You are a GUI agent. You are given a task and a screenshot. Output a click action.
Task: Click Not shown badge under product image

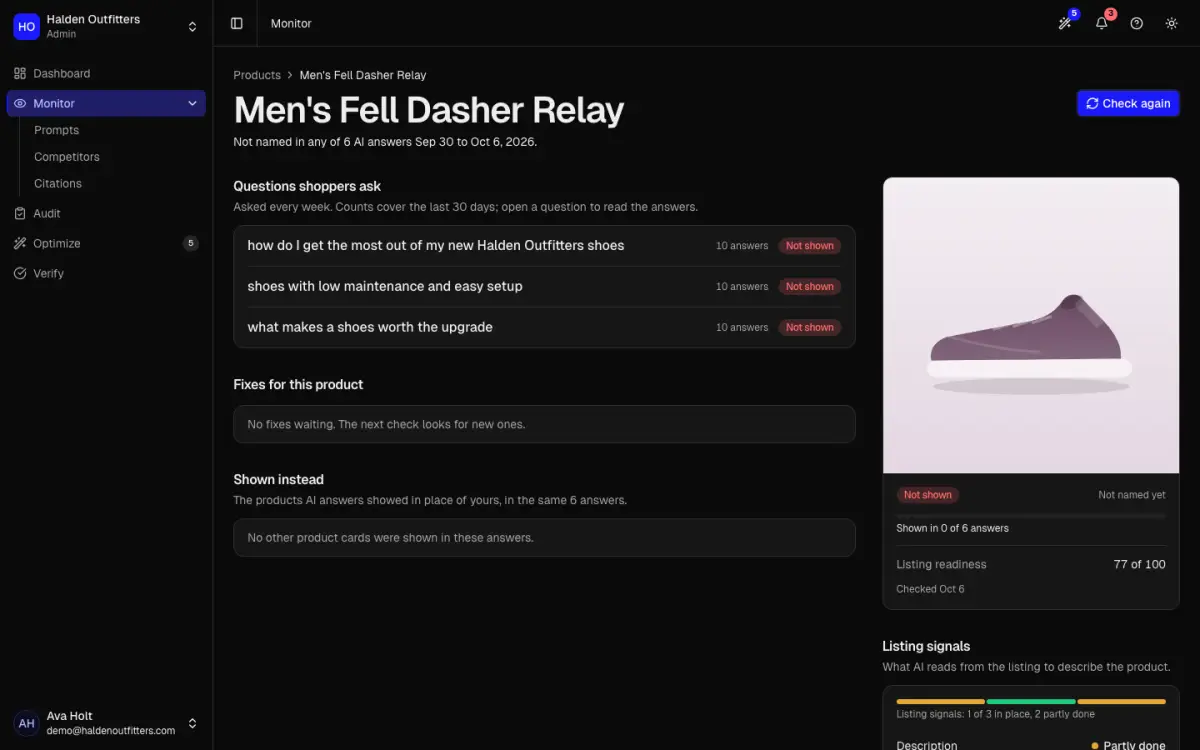(927, 495)
